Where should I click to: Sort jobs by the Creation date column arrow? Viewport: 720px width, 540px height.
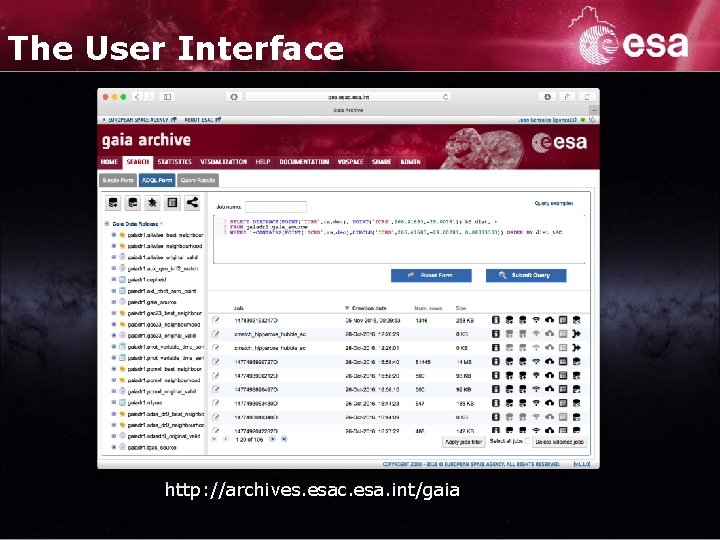point(347,308)
